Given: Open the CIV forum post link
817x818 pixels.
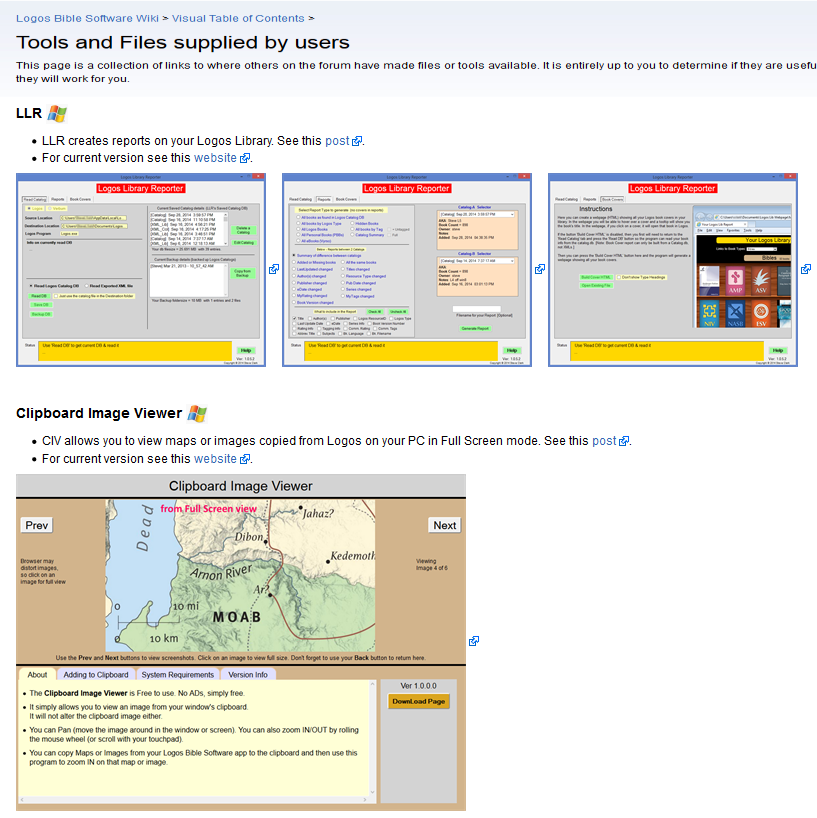Looking at the screenshot, I should [604, 441].
